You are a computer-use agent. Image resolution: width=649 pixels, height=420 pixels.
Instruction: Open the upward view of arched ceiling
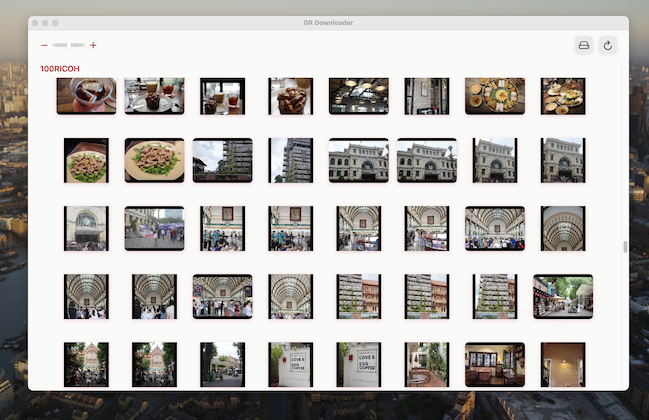(562, 228)
